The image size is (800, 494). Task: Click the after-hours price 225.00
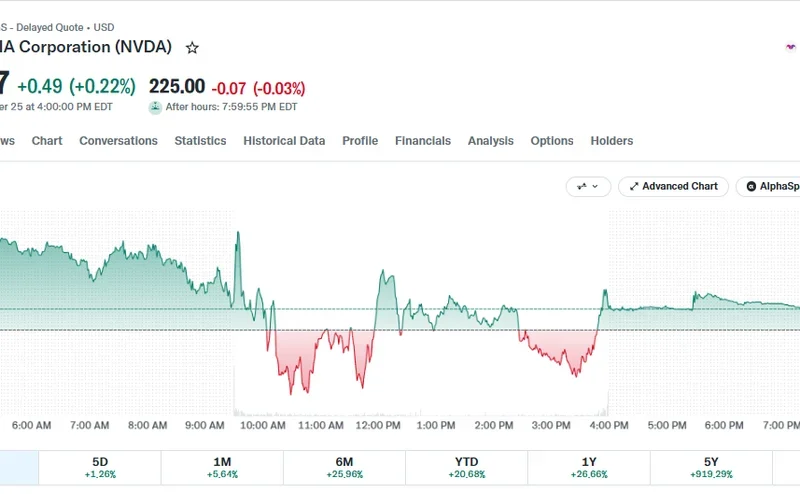tap(177, 86)
